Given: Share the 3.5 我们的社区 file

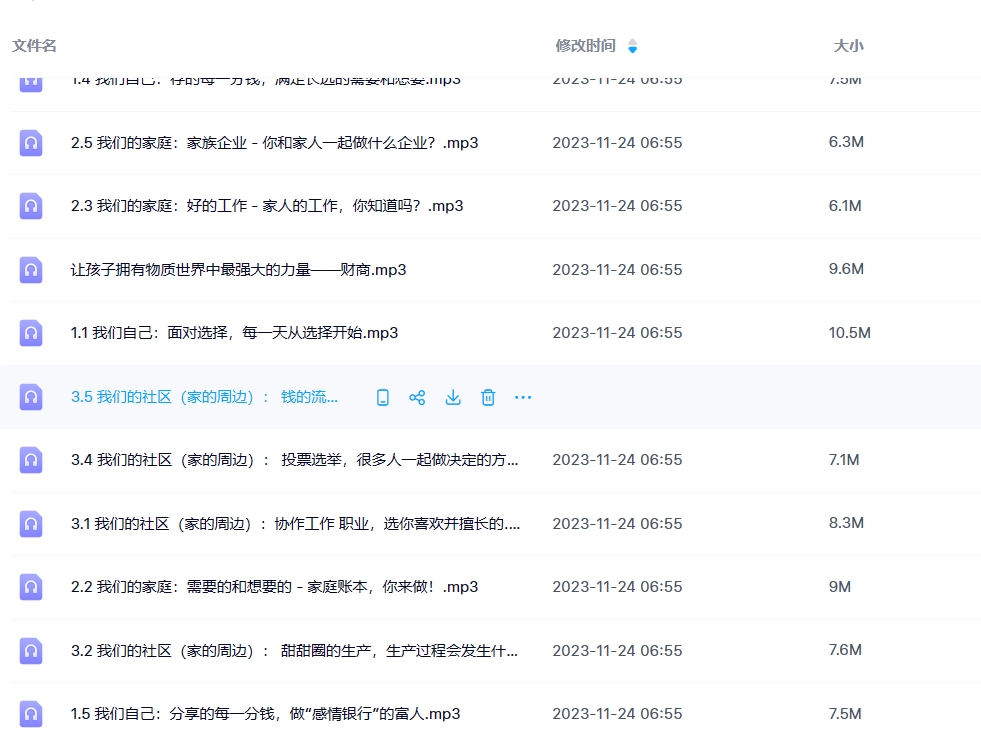Looking at the screenshot, I should tap(417, 397).
